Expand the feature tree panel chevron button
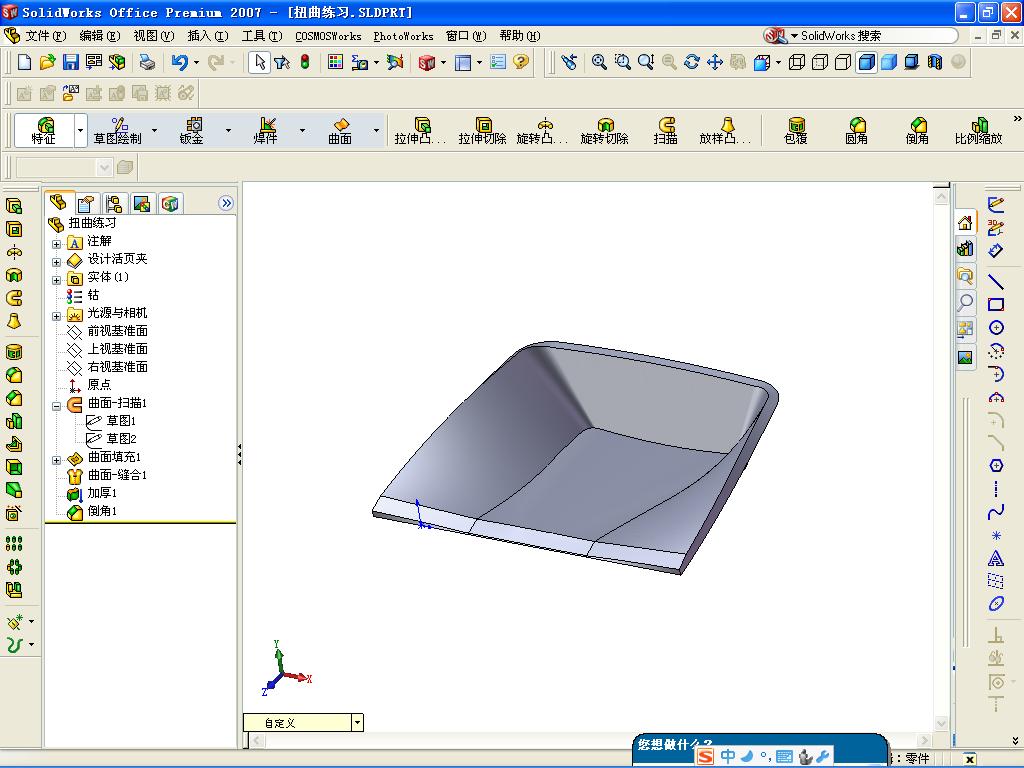Viewport: 1024px width, 768px height. pos(226,203)
